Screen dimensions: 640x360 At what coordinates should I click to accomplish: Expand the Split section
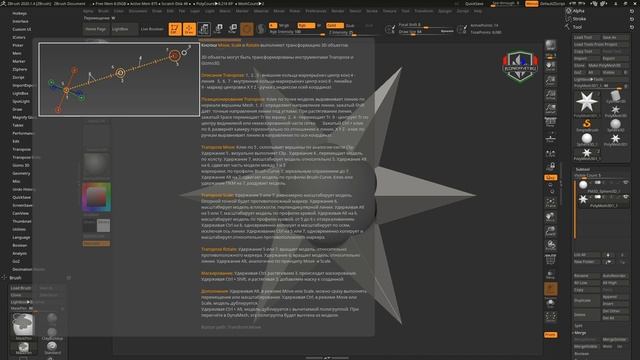[x=578, y=326]
